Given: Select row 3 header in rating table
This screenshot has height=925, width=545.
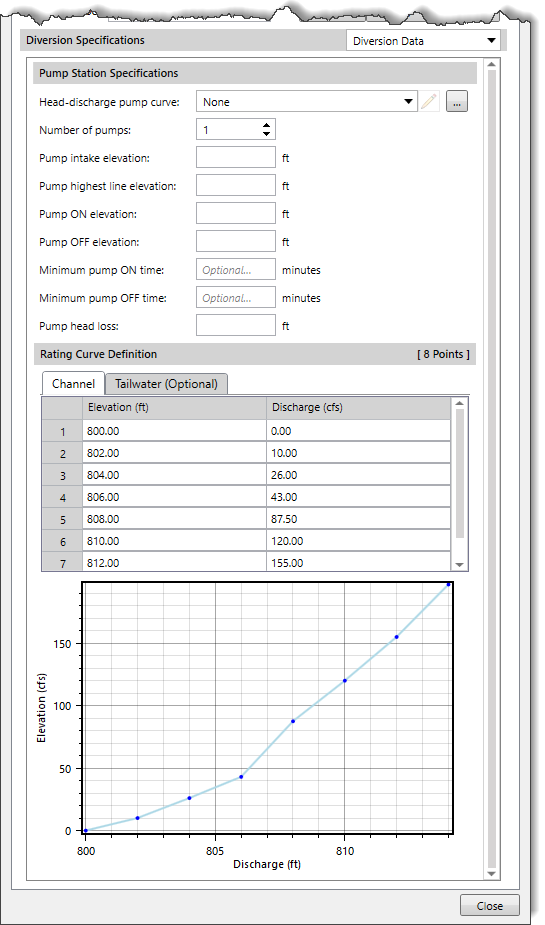Looking at the screenshot, I should tap(63, 475).
